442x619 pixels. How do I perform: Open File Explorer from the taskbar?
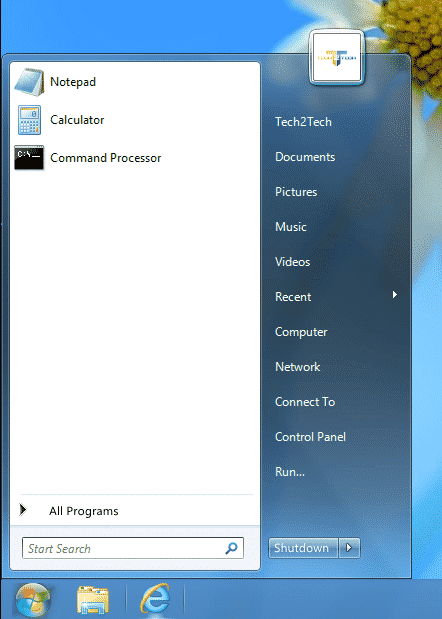(x=93, y=600)
